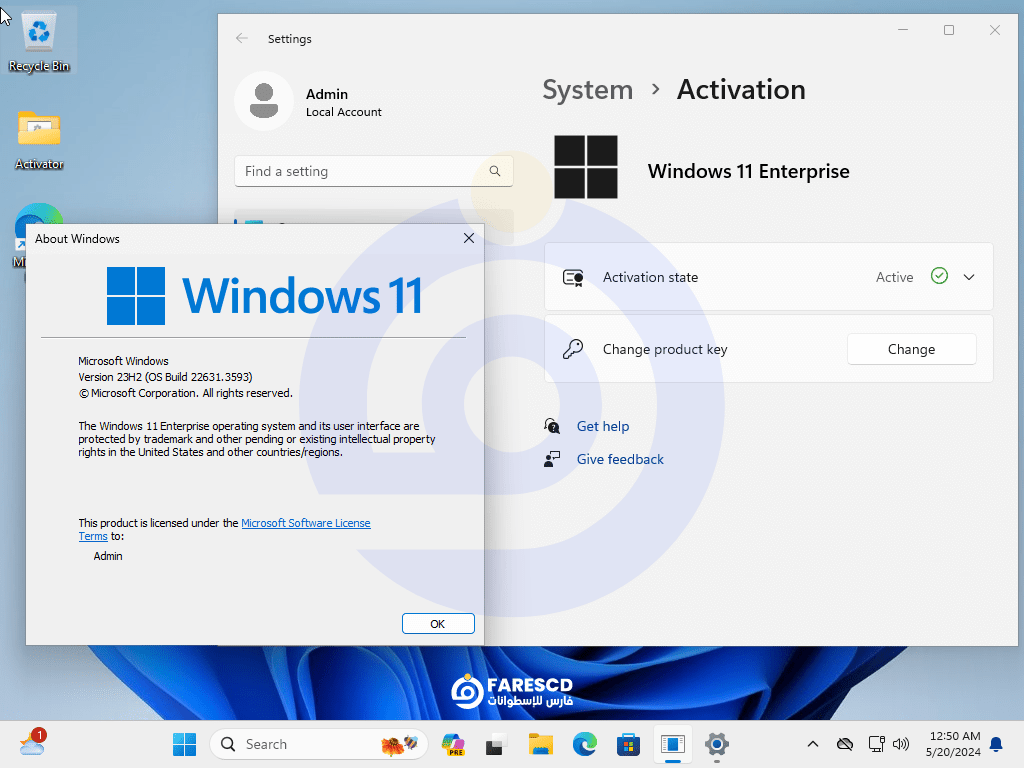This screenshot has width=1024, height=768.
Task: Open the Recycle Bin desktop icon
Action: (x=39, y=40)
